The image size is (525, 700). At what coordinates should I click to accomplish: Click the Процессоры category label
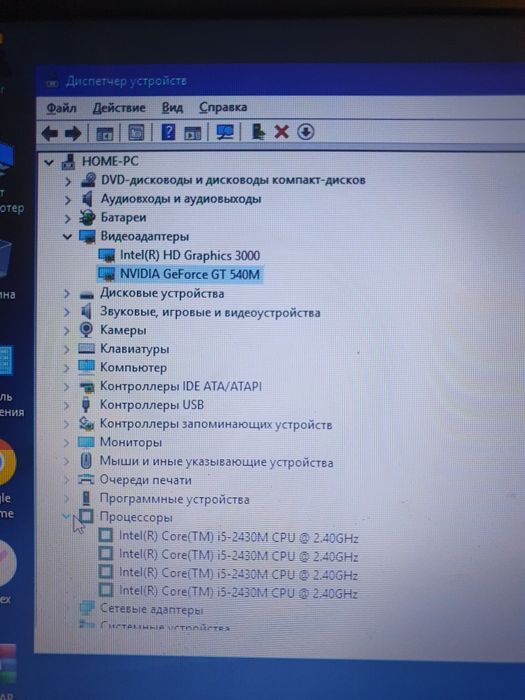click(x=136, y=517)
